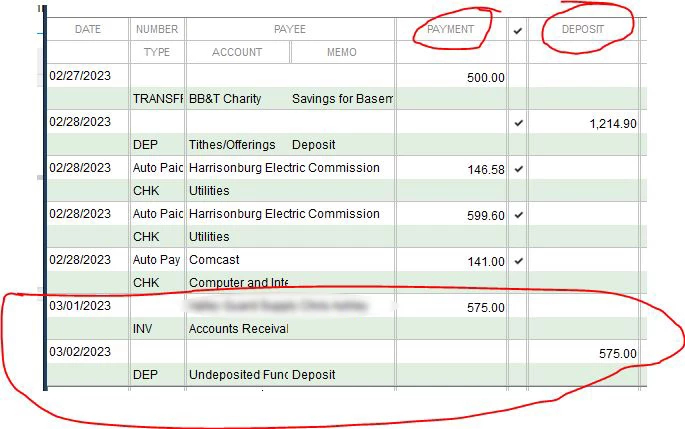This screenshot has width=685, height=429.
Task: Select the PAYEE column header
Action: click(290, 29)
